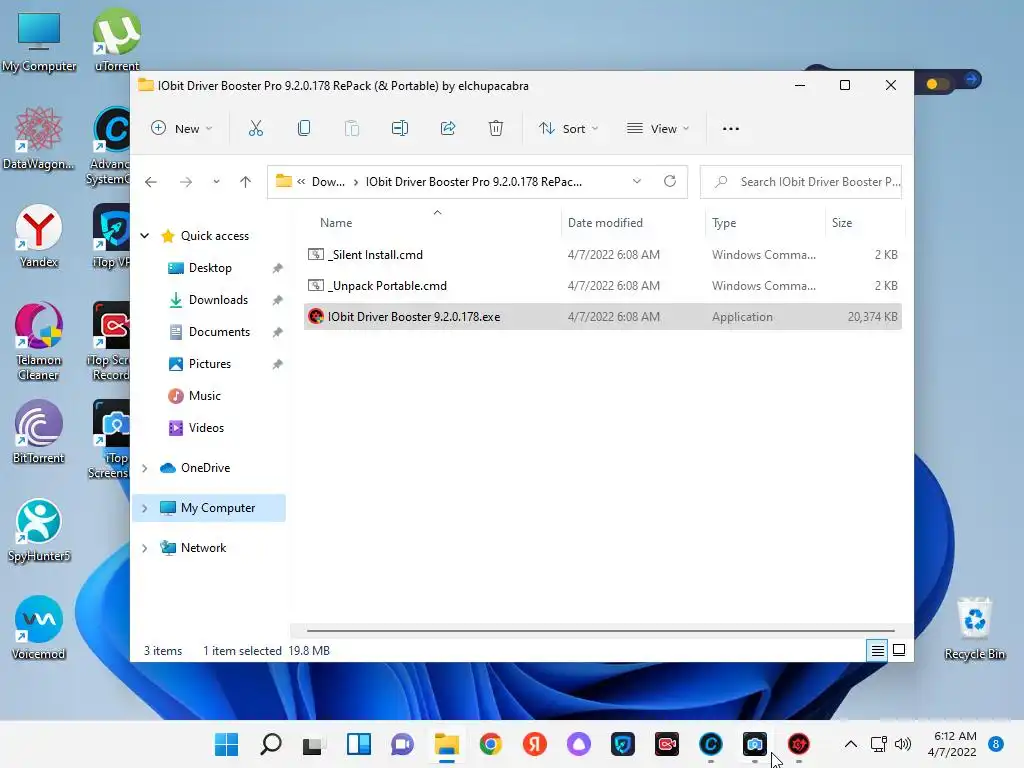Open File Explorer on taskbar

447,744
